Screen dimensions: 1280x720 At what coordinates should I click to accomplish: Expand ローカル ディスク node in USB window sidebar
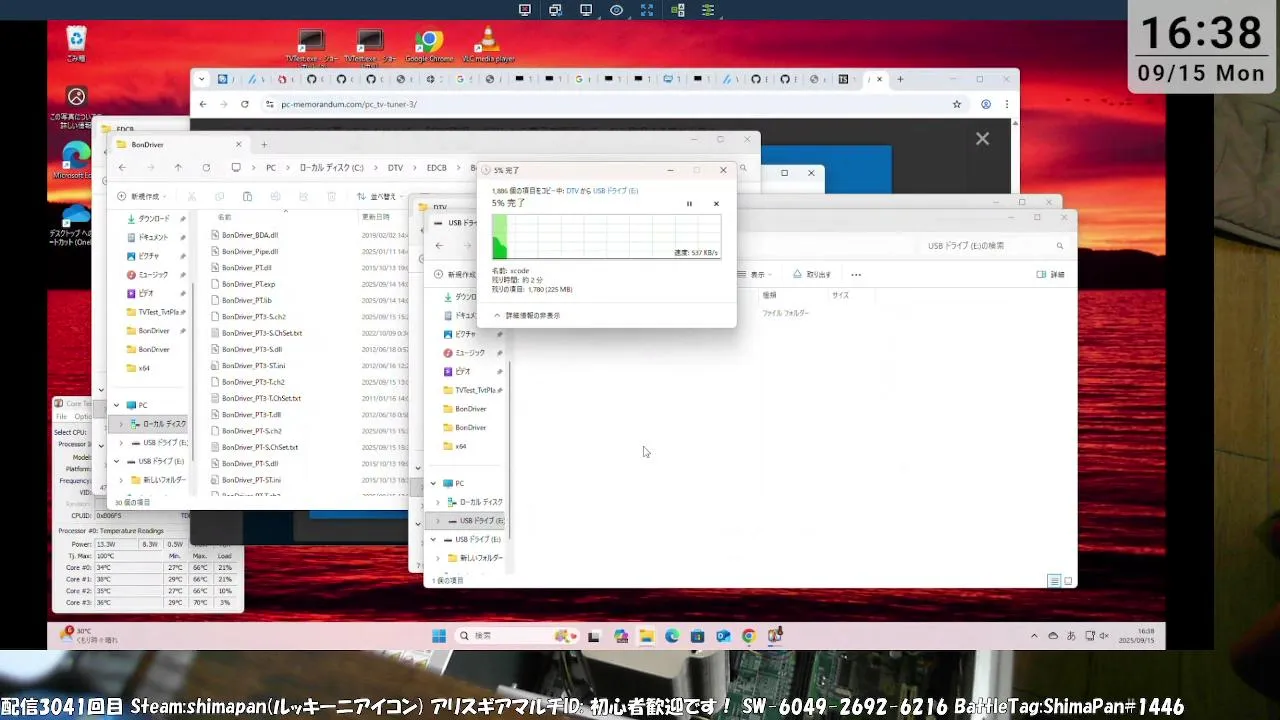click(x=437, y=502)
